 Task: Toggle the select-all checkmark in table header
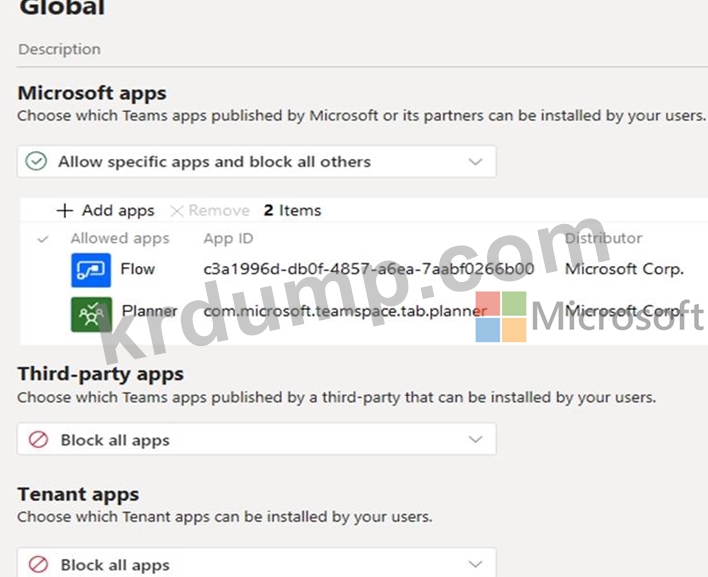42,239
